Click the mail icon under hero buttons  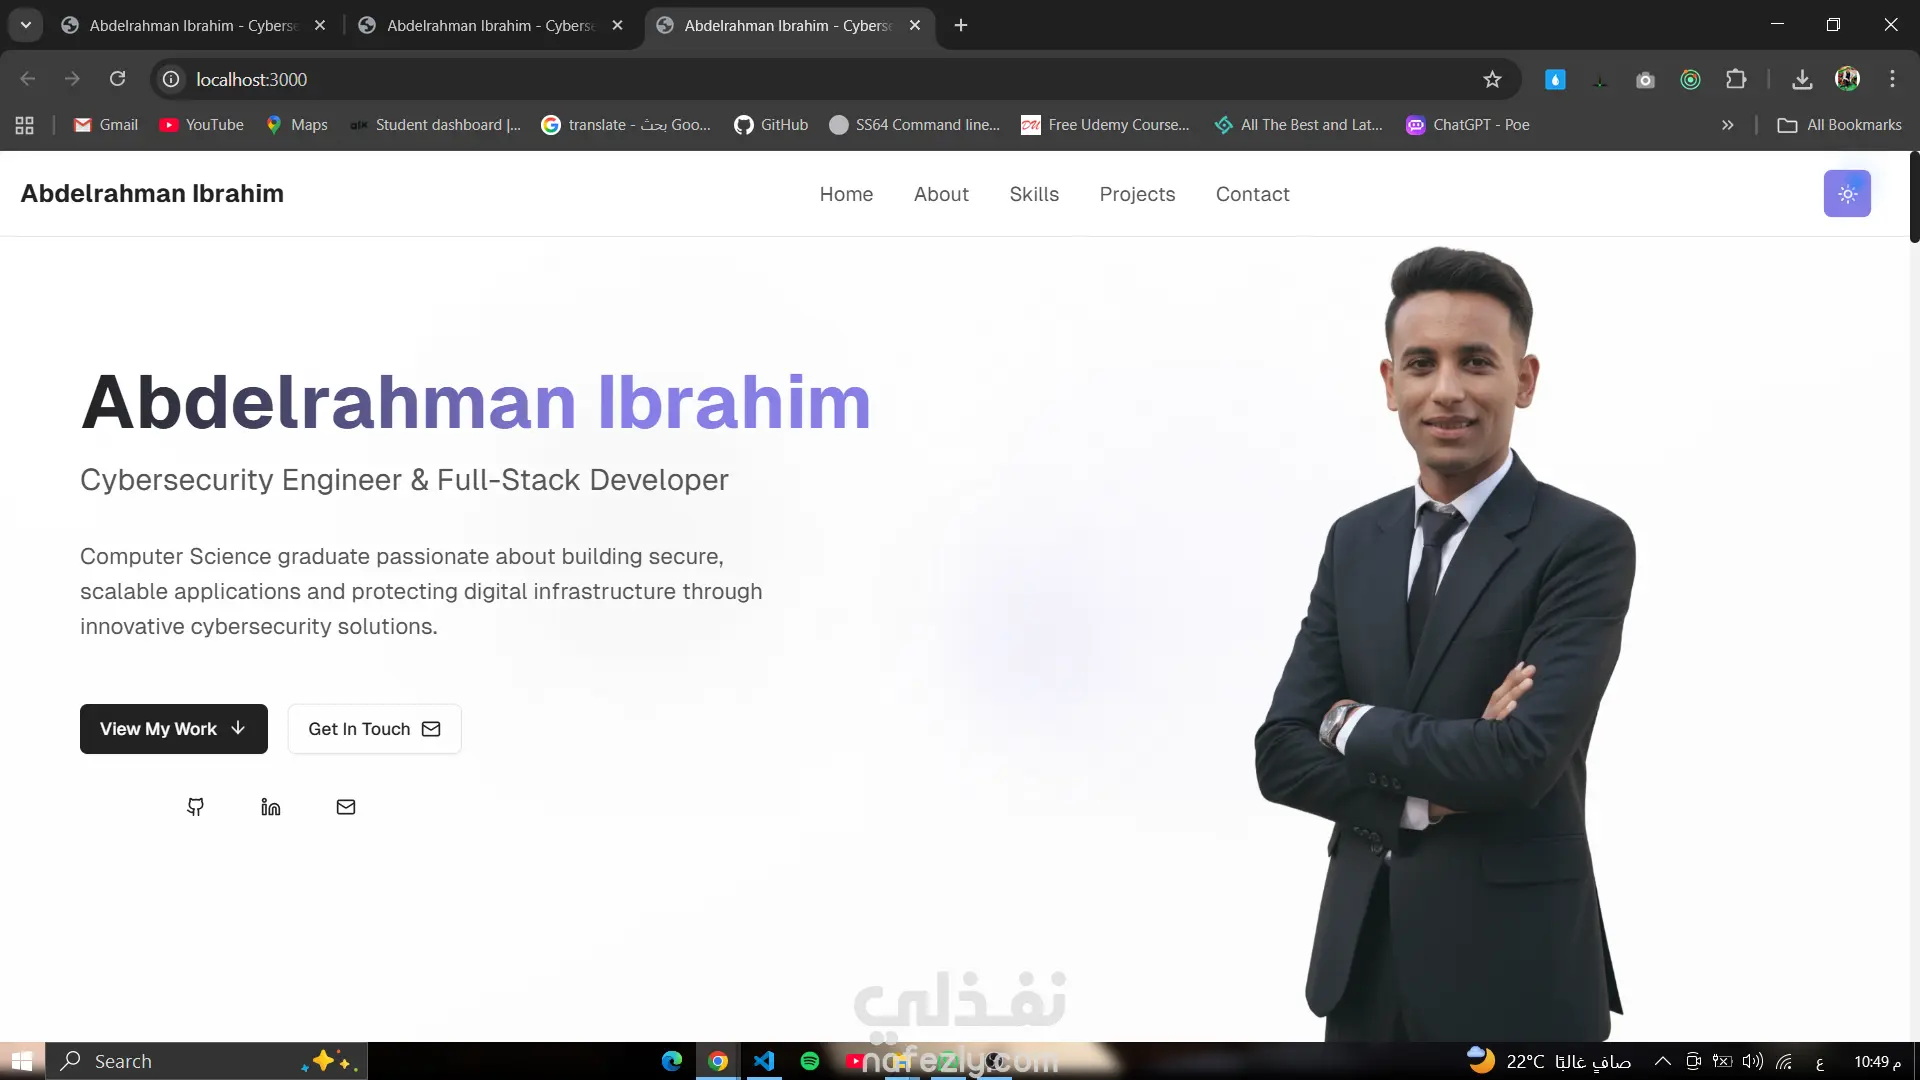pos(346,807)
